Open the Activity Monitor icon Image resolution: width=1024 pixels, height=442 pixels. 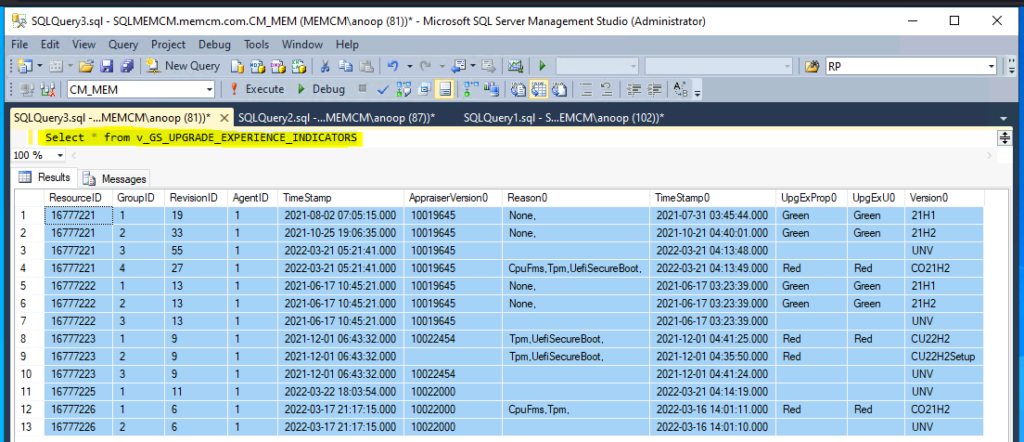click(517, 66)
